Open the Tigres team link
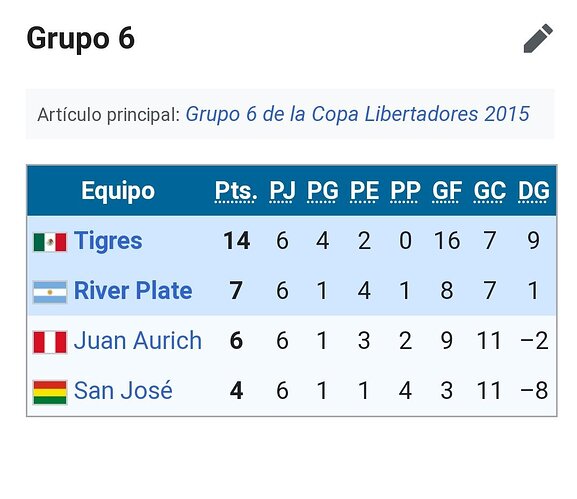 point(108,241)
